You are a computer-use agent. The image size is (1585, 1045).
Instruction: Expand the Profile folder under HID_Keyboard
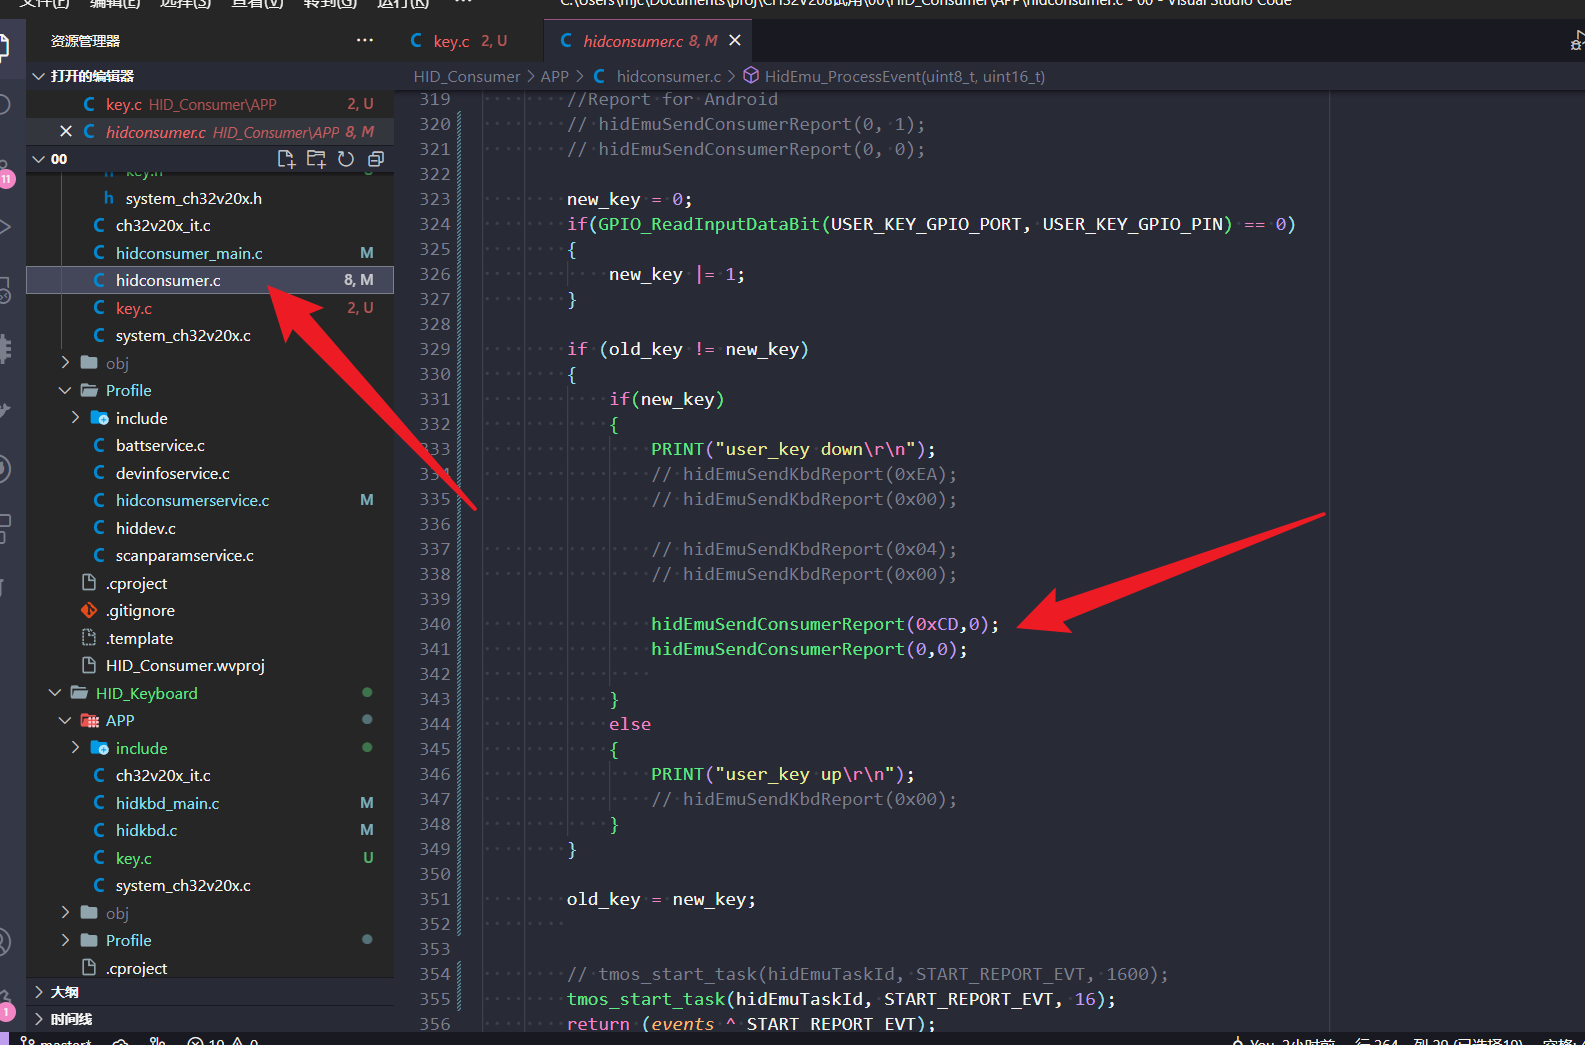pos(65,940)
